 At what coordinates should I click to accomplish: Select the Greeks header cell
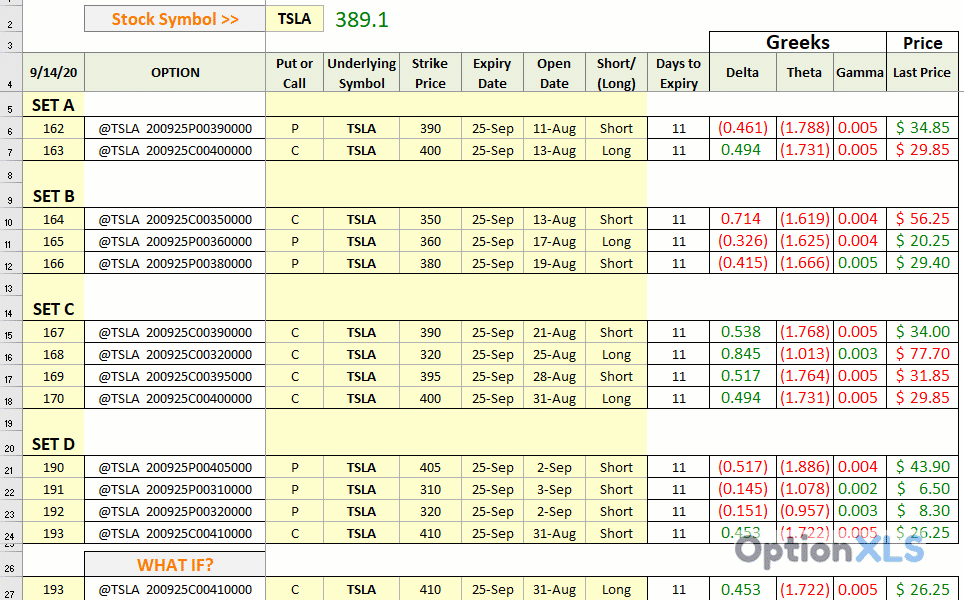pyautogui.click(x=797, y=42)
